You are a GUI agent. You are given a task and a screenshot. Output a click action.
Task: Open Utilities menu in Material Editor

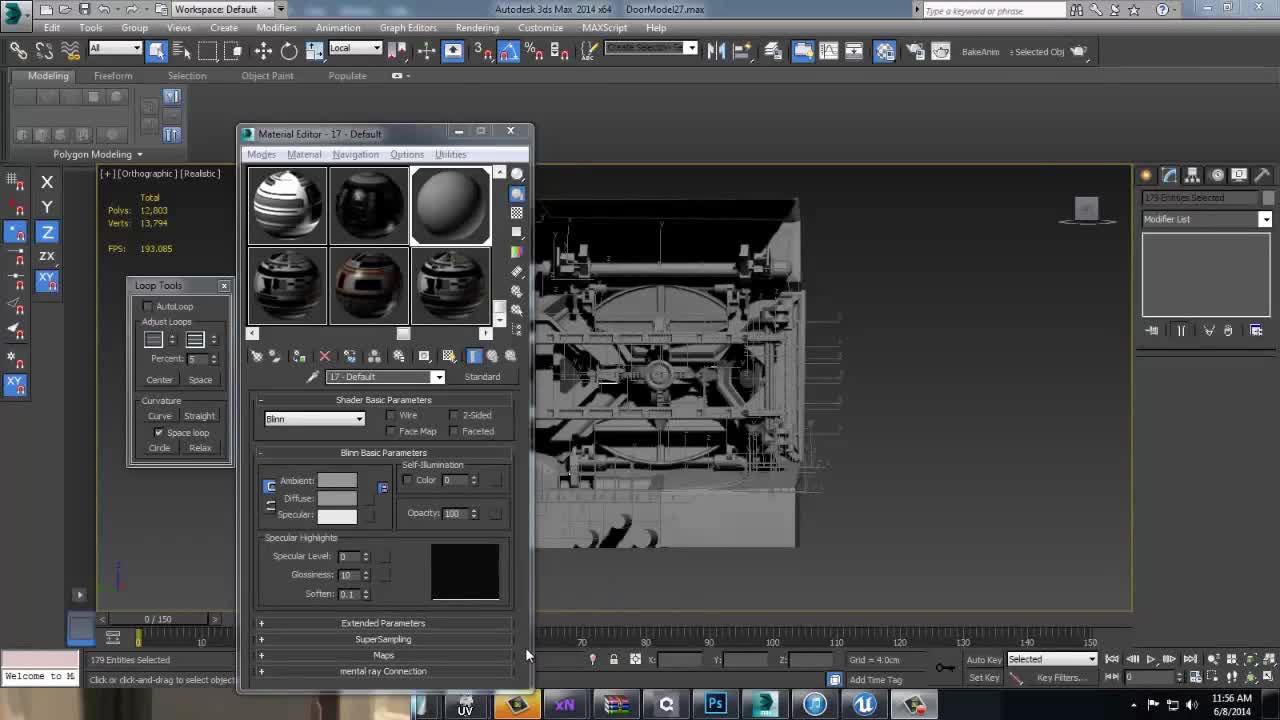click(450, 154)
